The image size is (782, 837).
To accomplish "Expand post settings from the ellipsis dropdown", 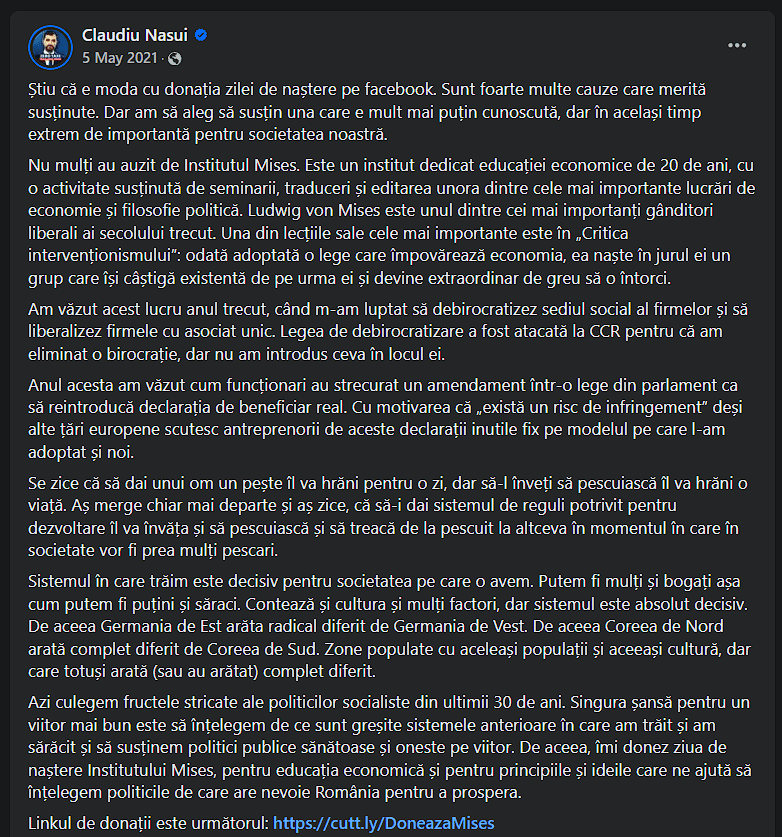I will 737,45.
